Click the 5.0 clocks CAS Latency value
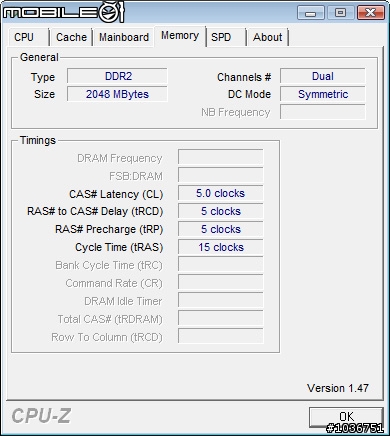The image size is (390, 436). 221,193
